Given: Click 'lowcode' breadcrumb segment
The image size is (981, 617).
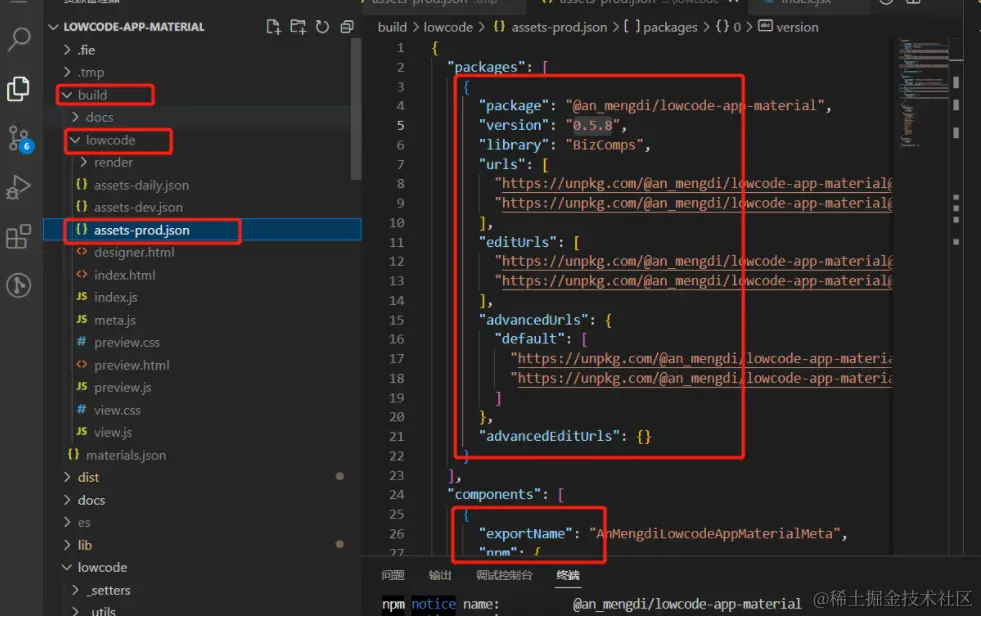Looking at the screenshot, I should (x=448, y=28).
